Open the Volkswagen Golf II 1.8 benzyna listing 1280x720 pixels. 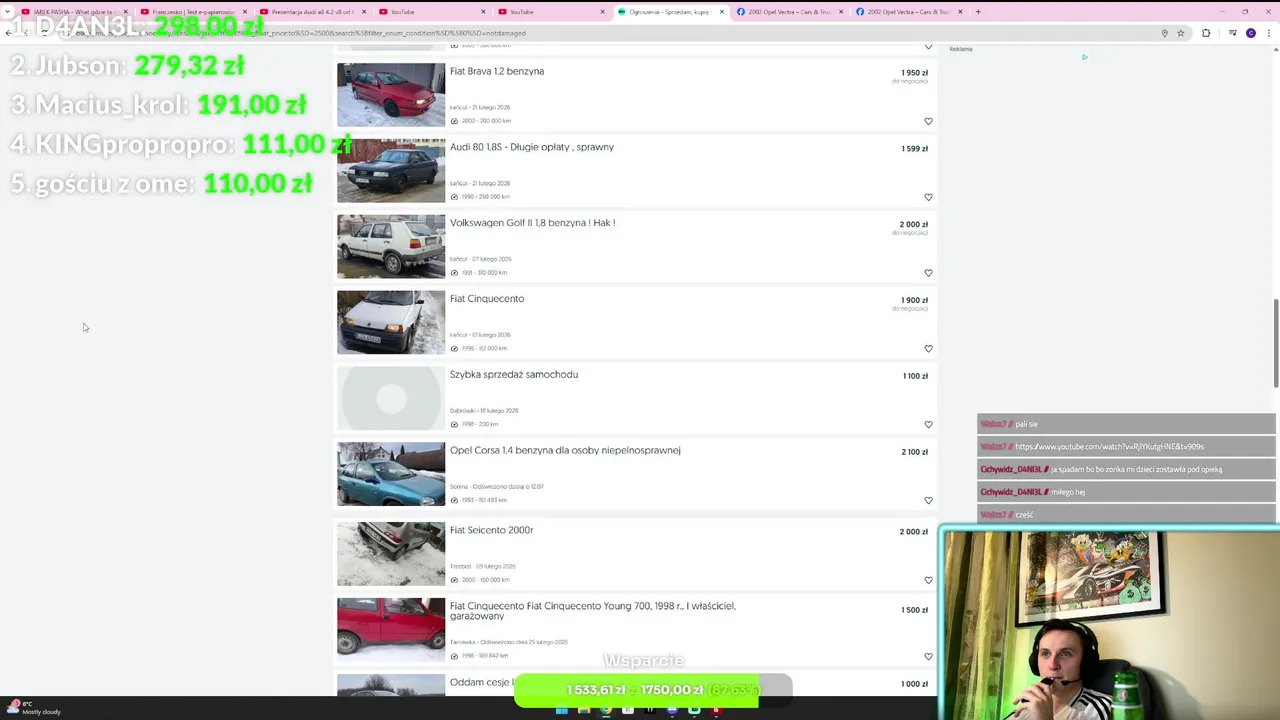[532, 223]
